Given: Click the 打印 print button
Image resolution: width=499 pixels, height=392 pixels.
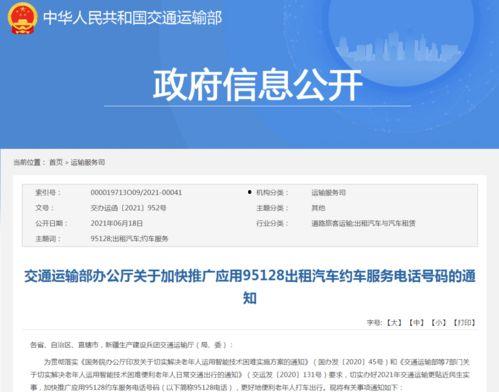Looking at the screenshot, I should 464,322.
